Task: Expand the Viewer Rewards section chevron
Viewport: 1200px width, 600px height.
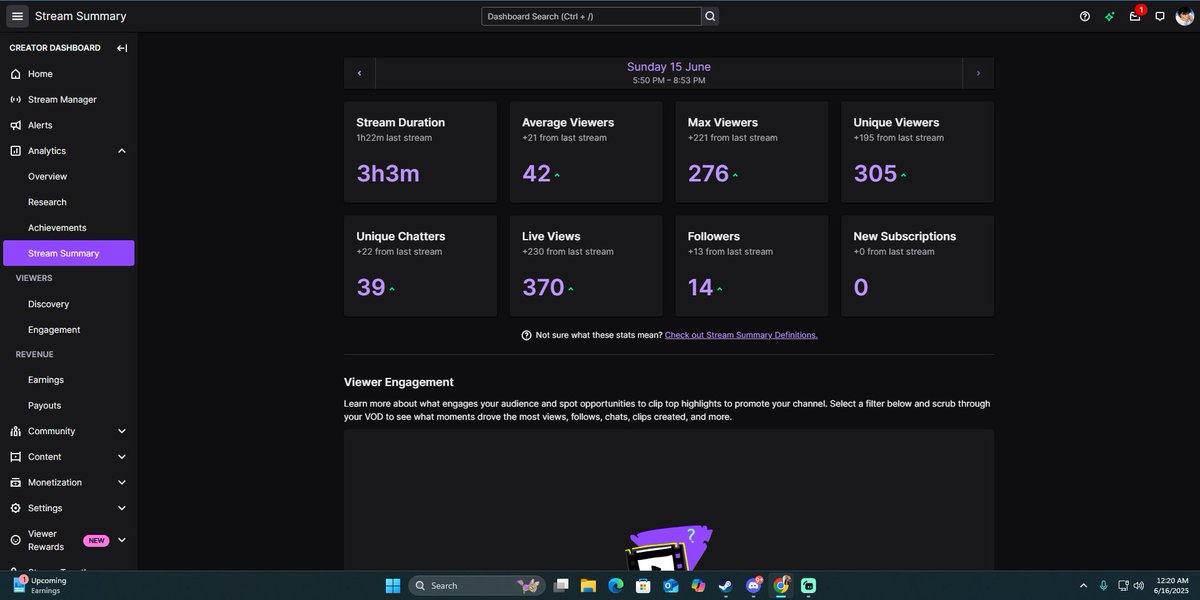Action: click(x=122, y=540)
